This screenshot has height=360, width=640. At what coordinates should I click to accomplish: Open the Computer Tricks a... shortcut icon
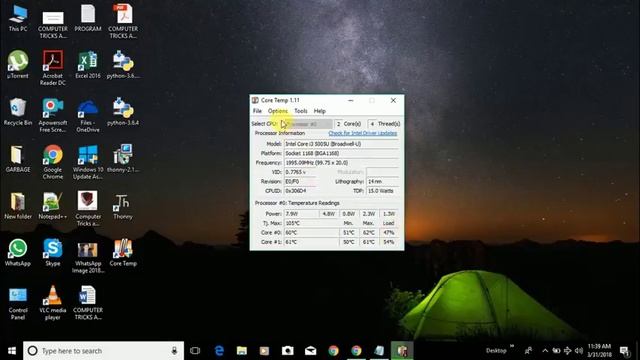point(88,209)
